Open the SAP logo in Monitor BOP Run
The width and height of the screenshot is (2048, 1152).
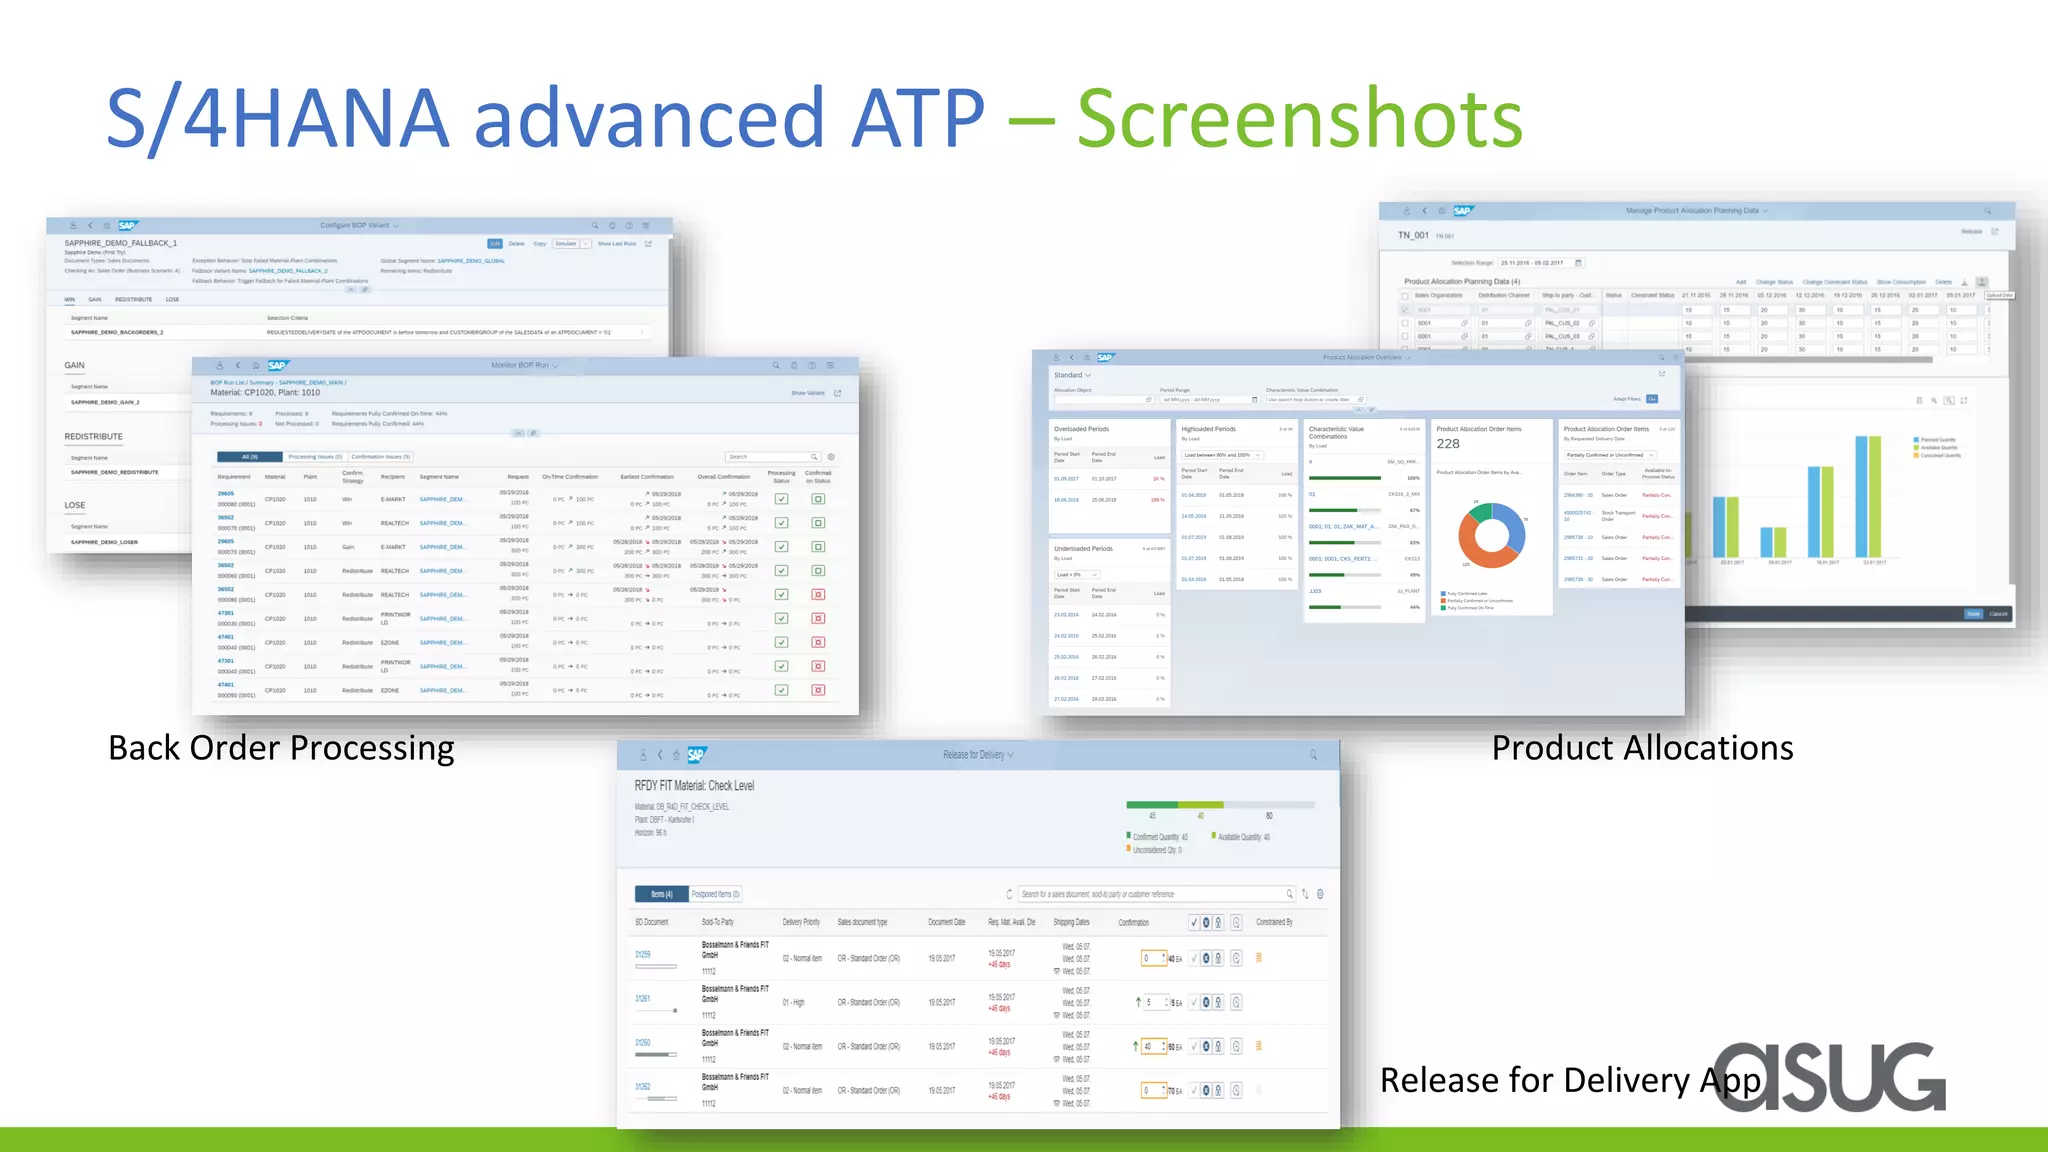[x=277, y=365]
